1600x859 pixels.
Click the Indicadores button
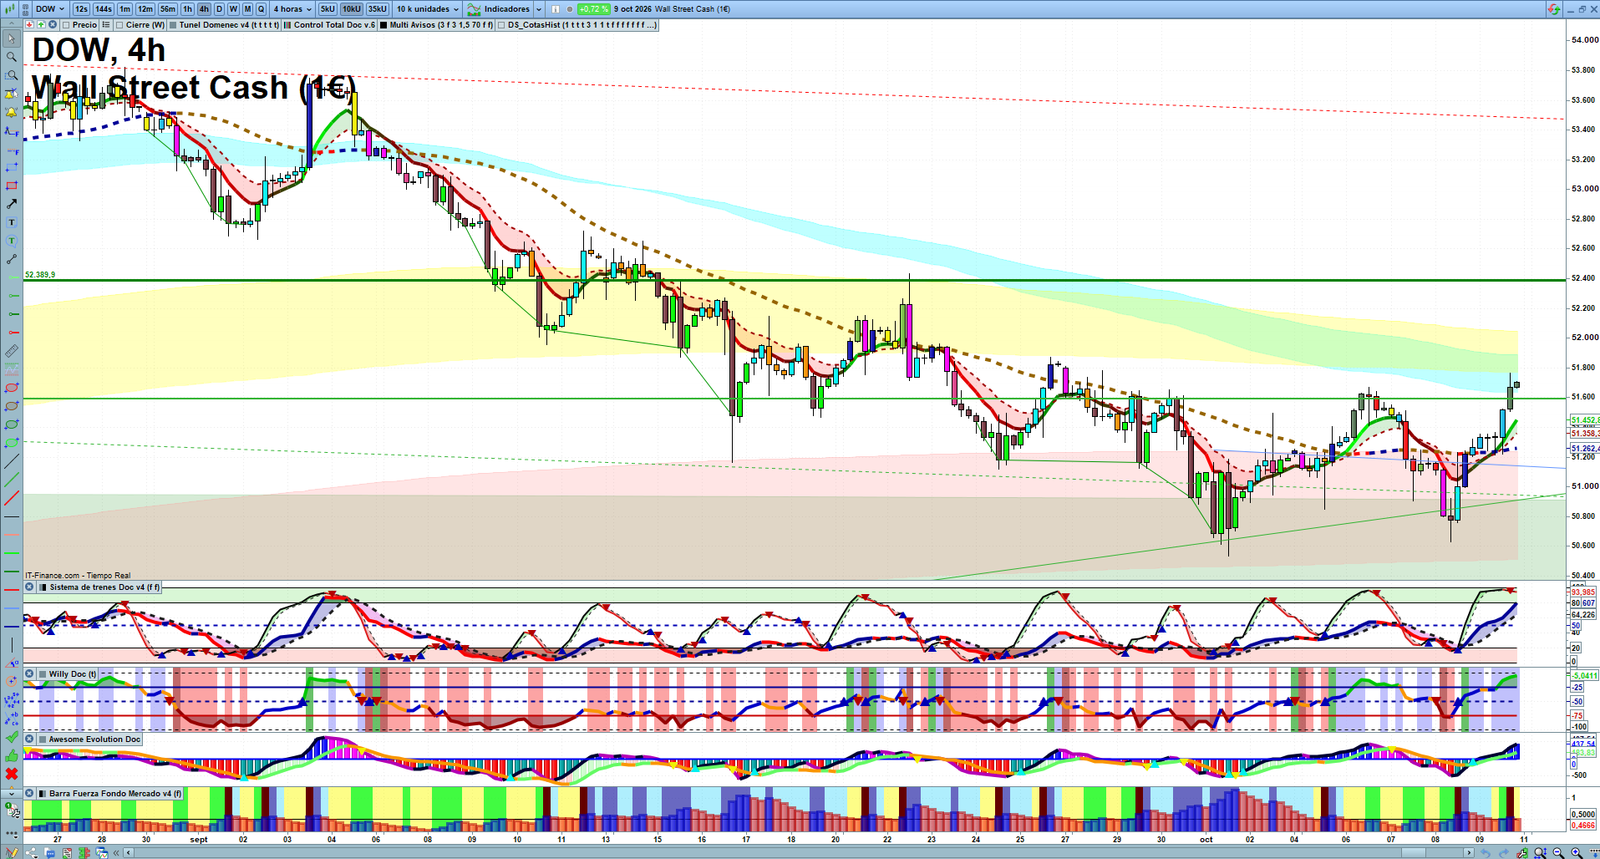click(x=499, y=9)
